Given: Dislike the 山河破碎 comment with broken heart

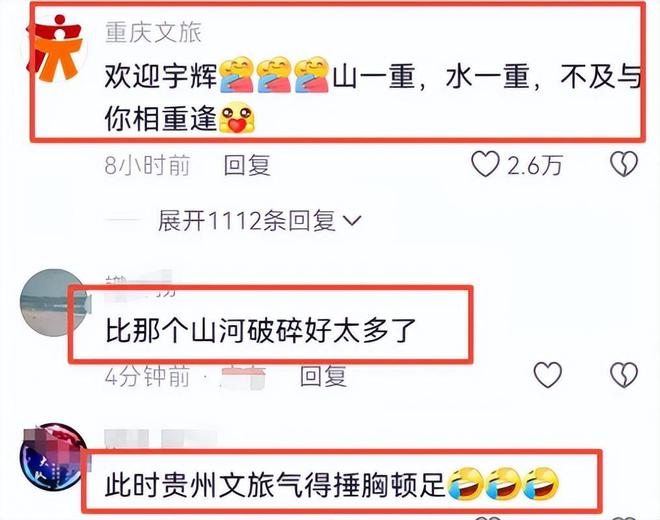Looking at the screenshot, I should (624, 375).
